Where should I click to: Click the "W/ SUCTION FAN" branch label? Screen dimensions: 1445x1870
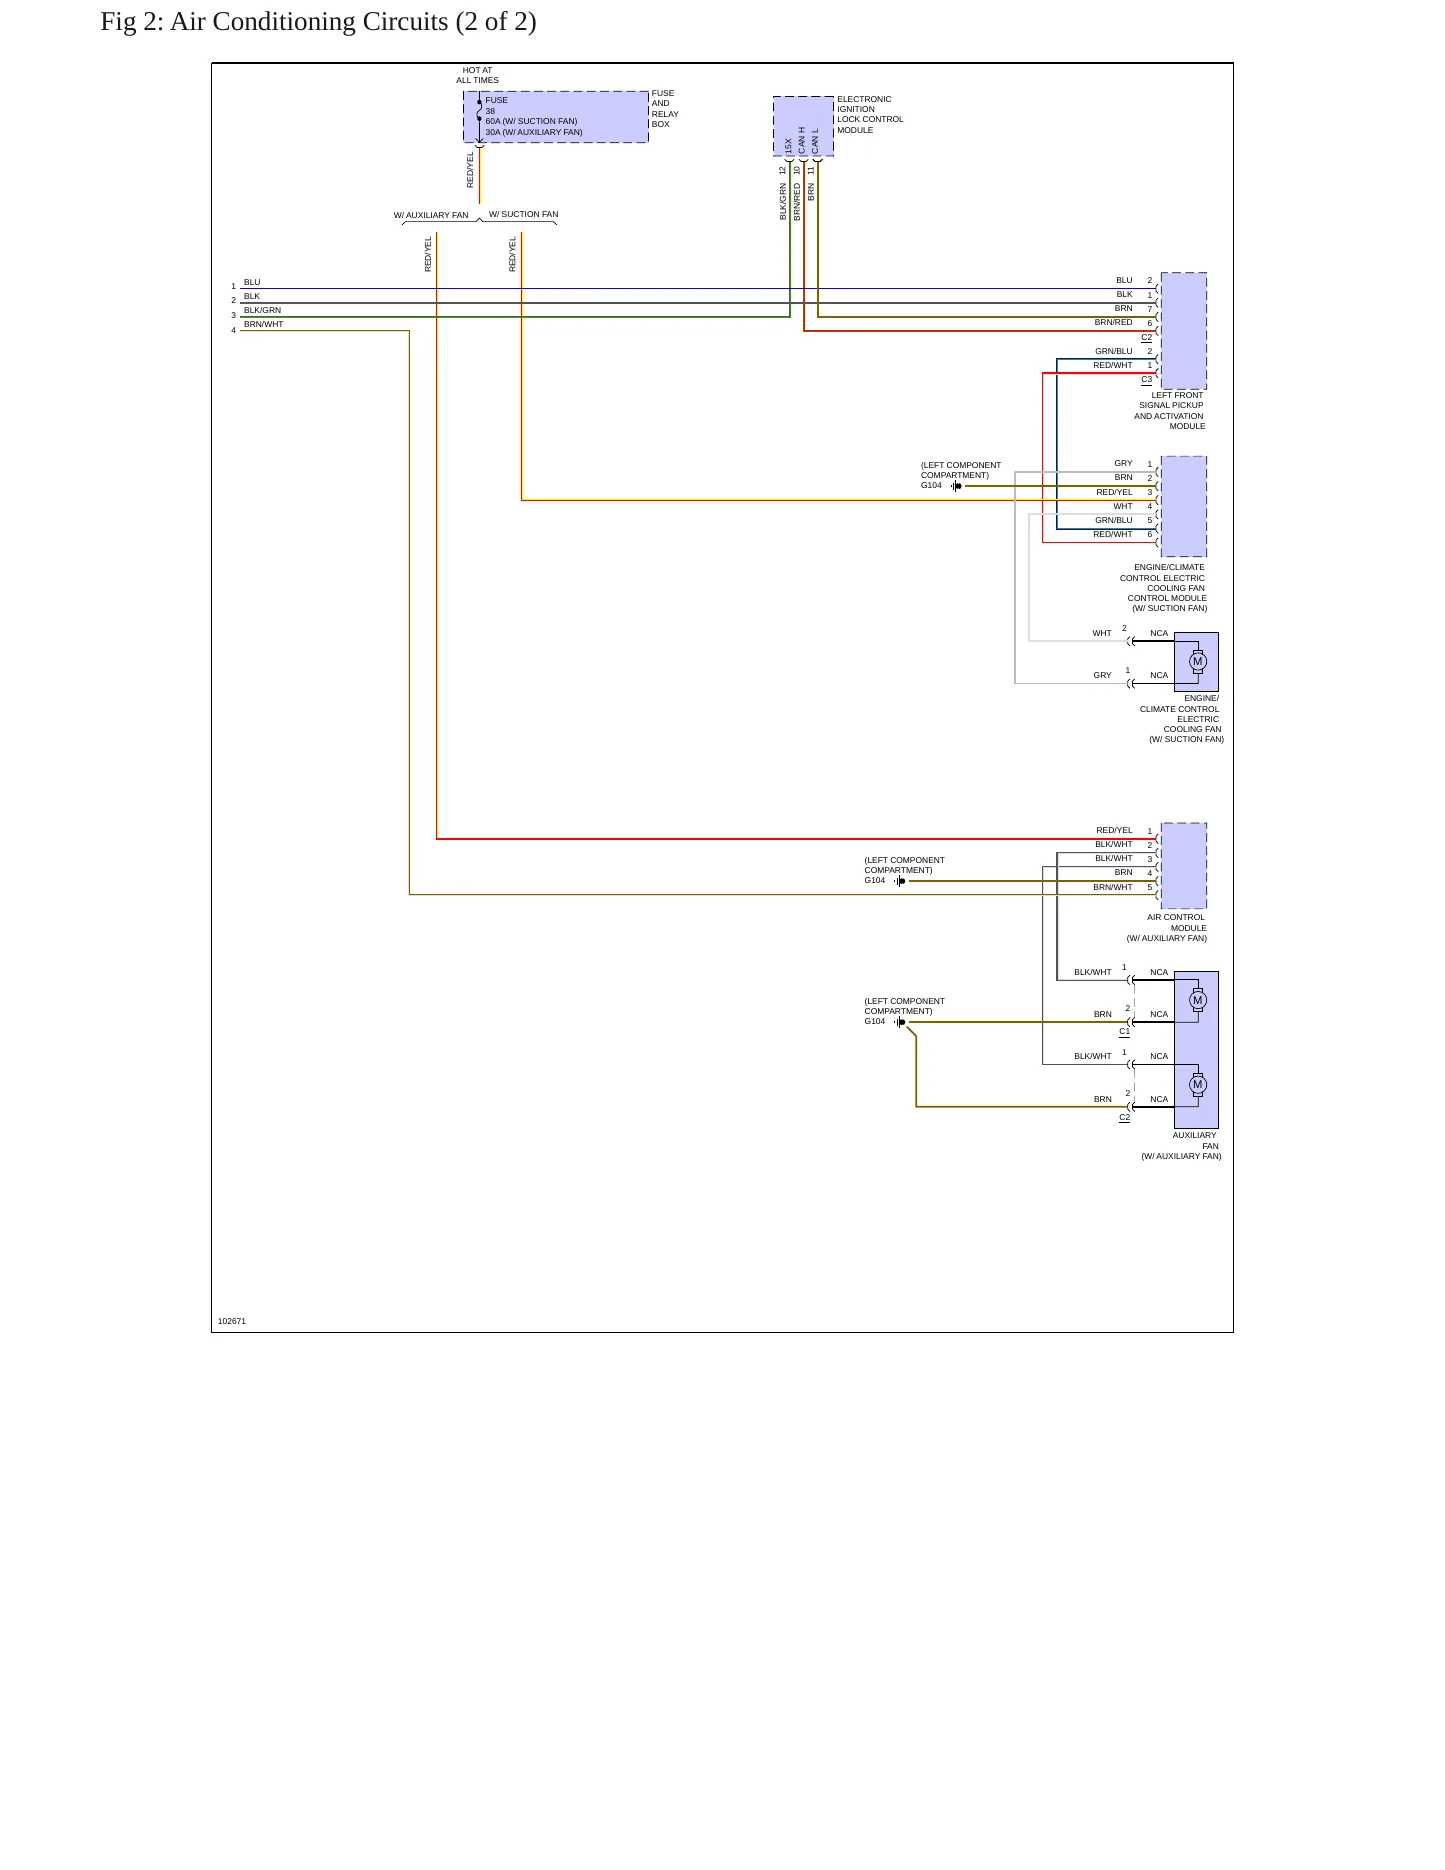click(x=523, y=214)
